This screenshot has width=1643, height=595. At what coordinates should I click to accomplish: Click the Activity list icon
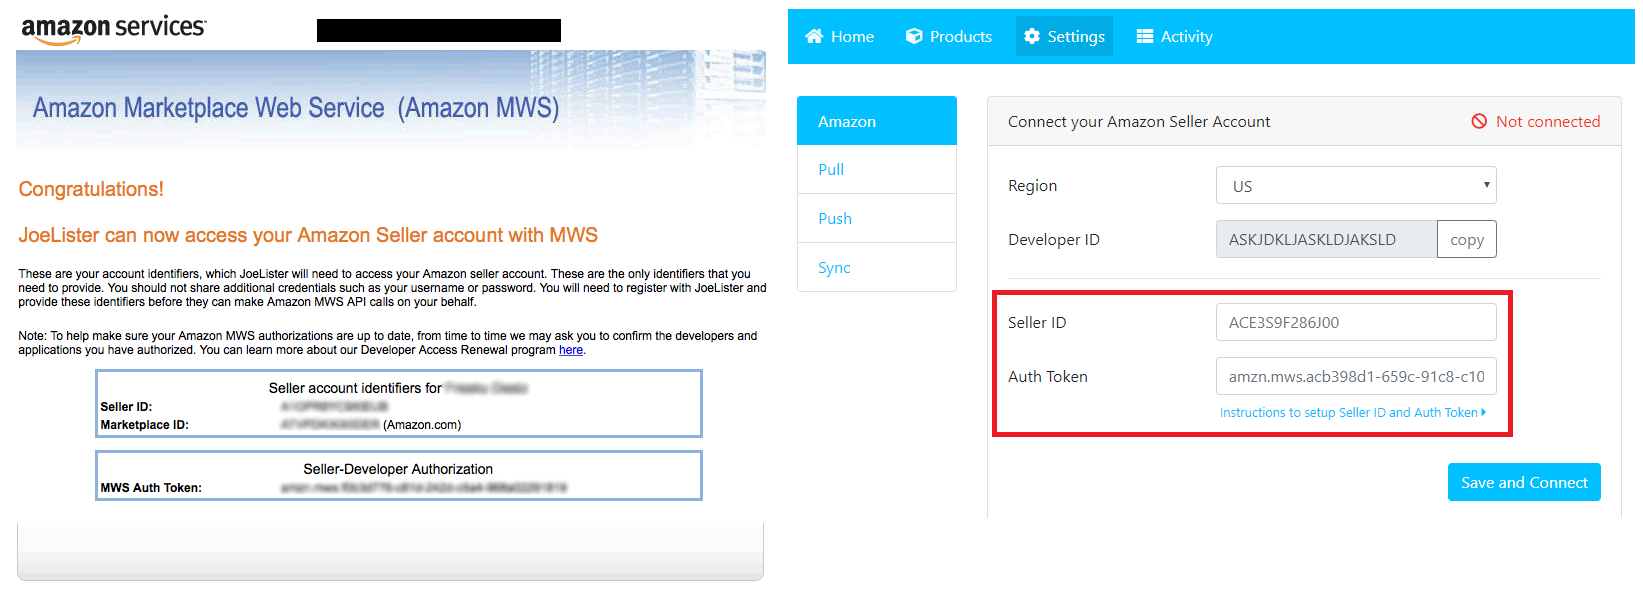tap(1145, 36)
